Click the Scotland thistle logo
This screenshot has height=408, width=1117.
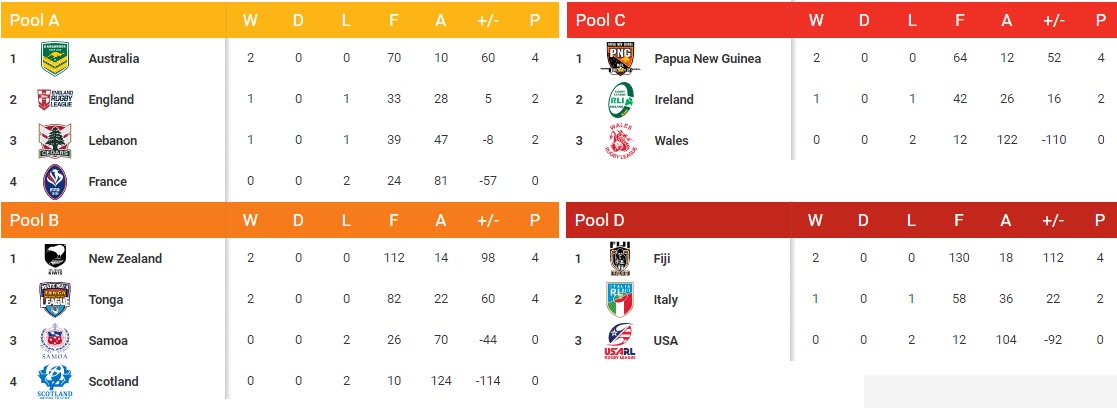(54, 382)
